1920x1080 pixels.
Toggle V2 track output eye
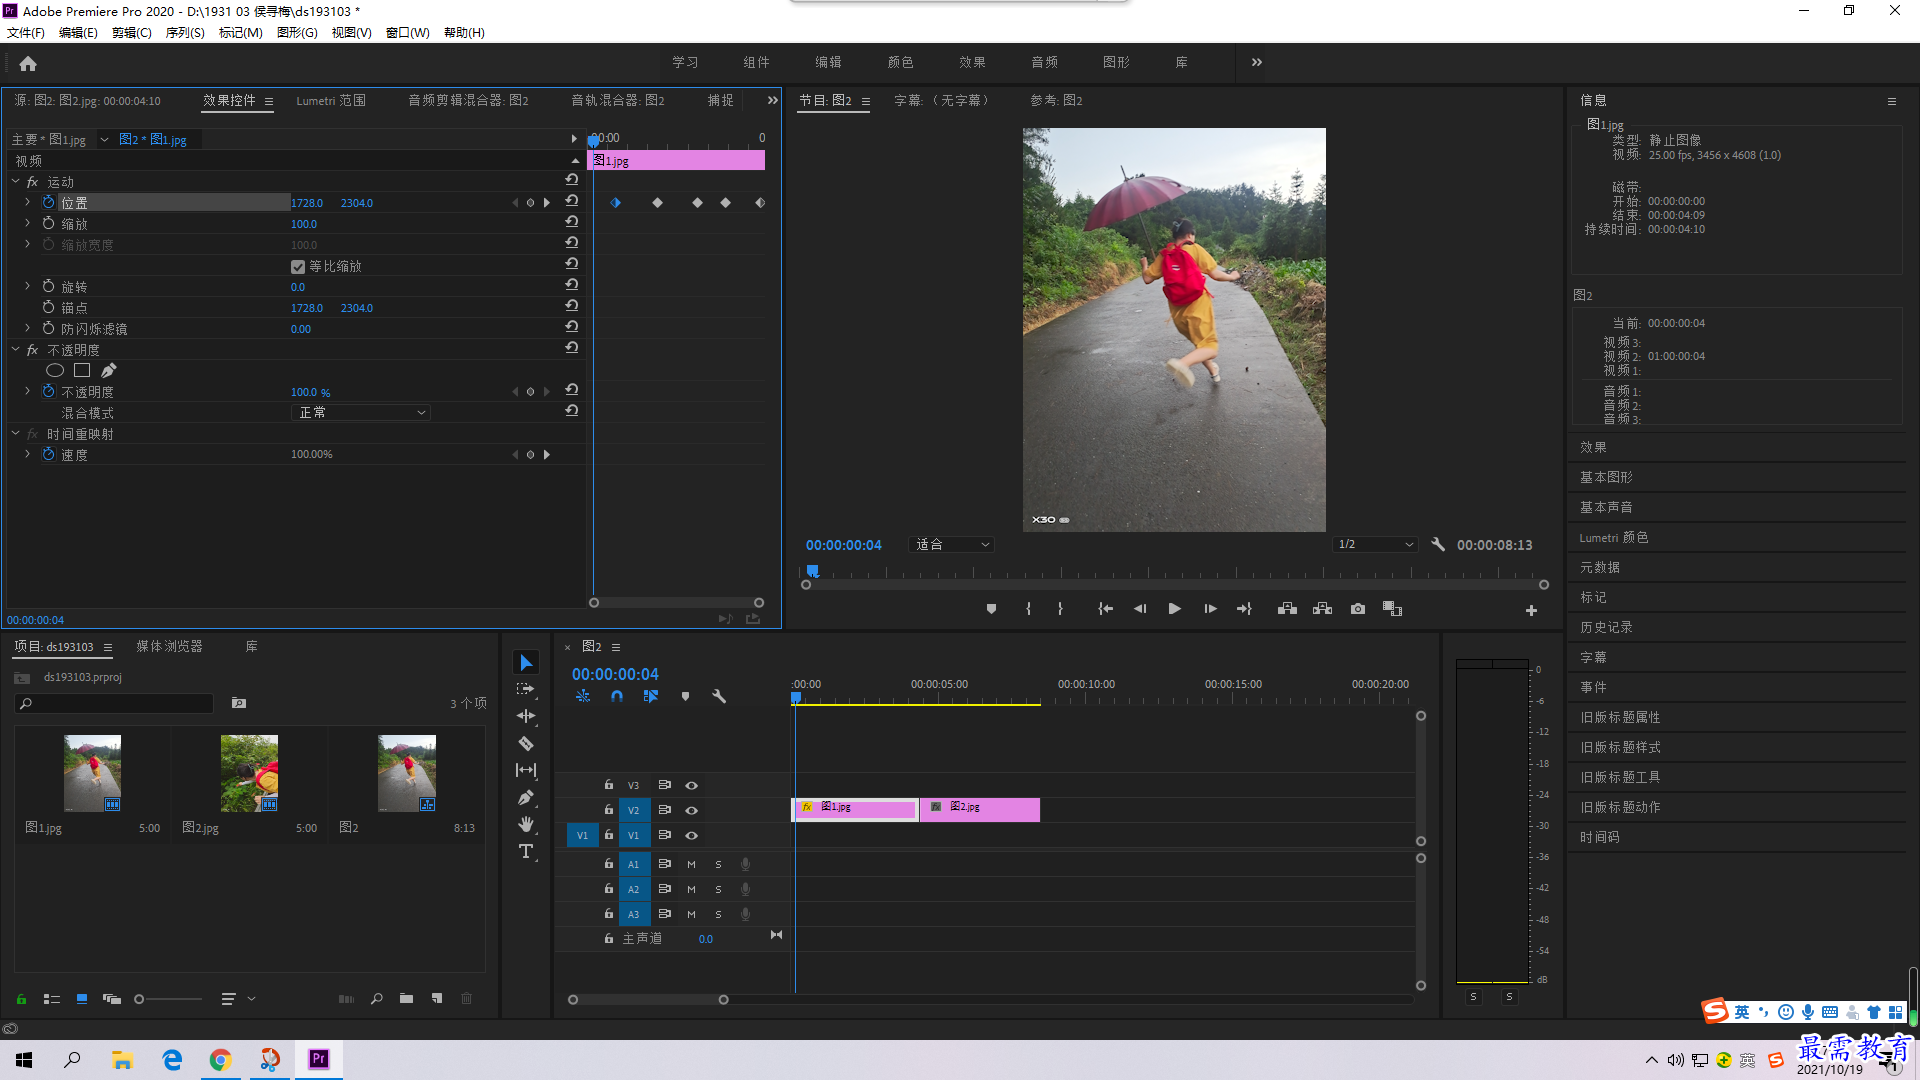(x=691, y=810)
